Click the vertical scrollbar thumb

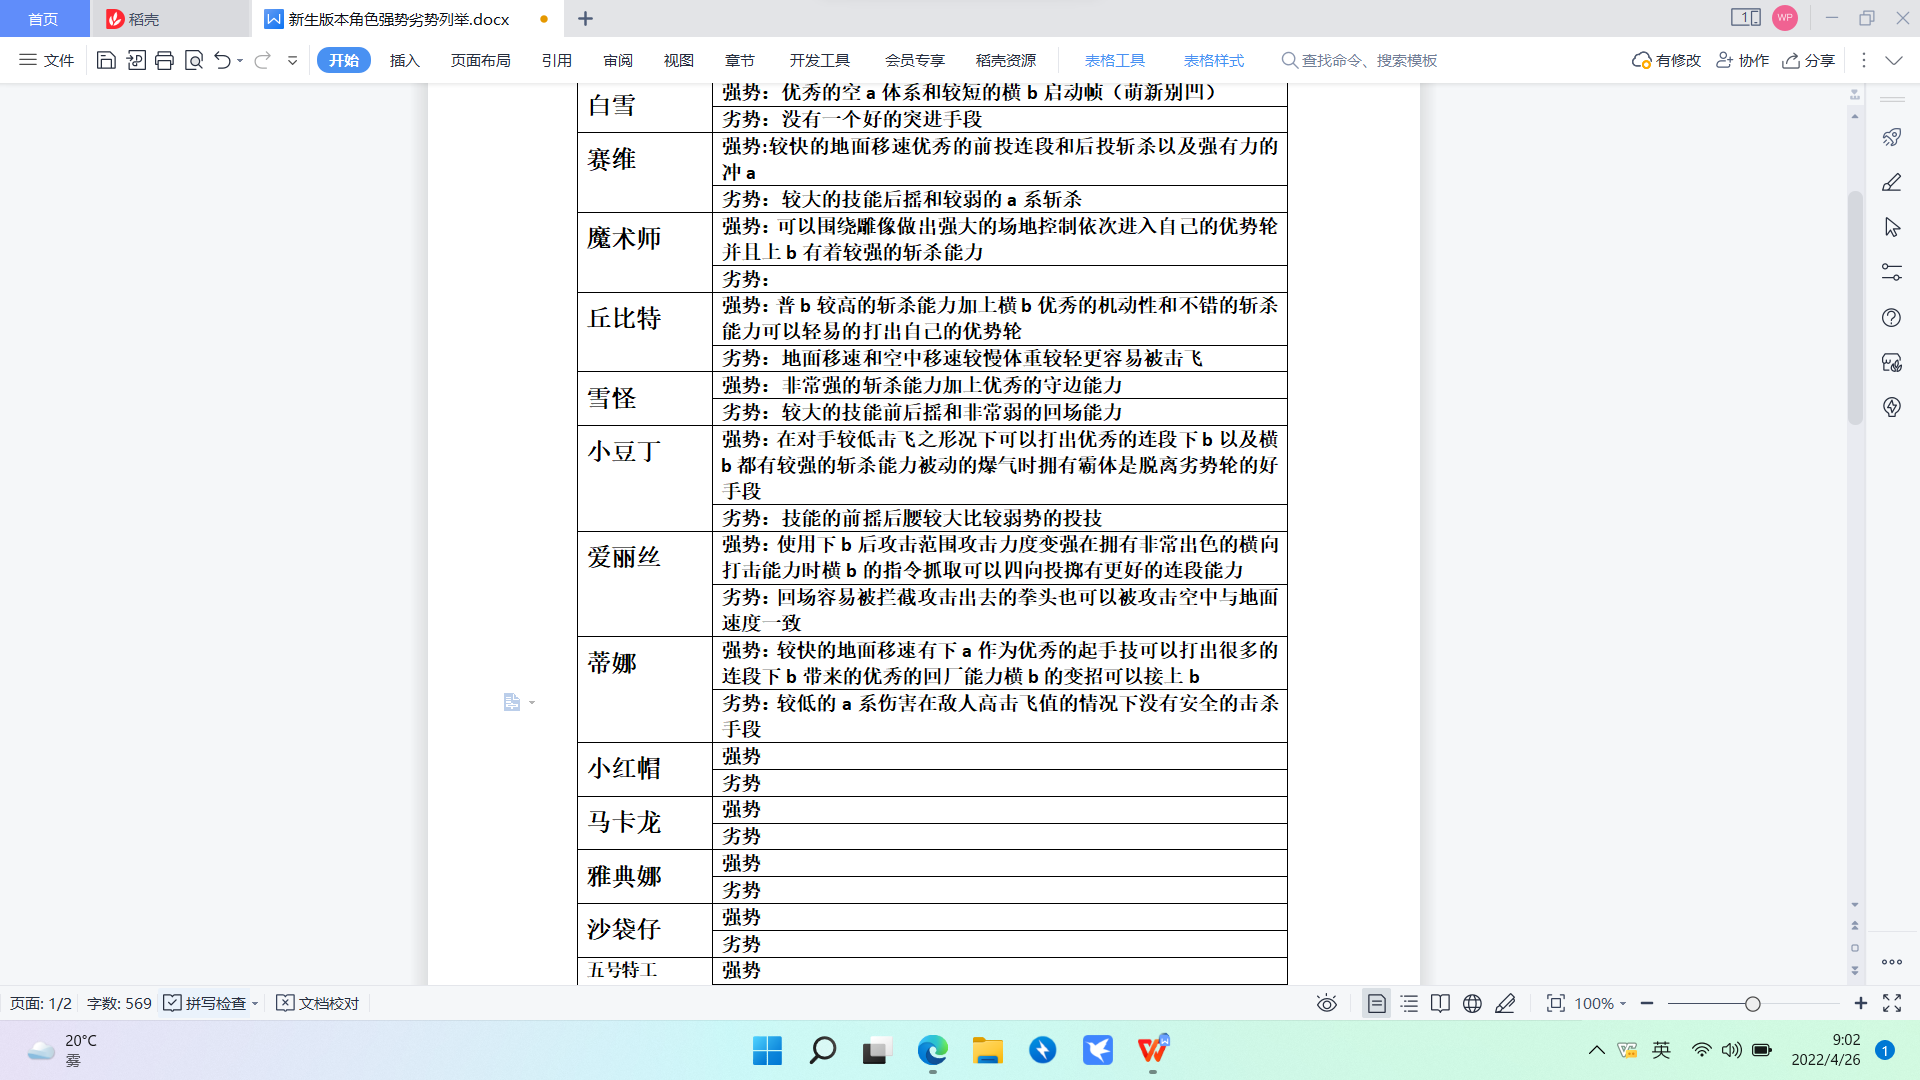1855,308
